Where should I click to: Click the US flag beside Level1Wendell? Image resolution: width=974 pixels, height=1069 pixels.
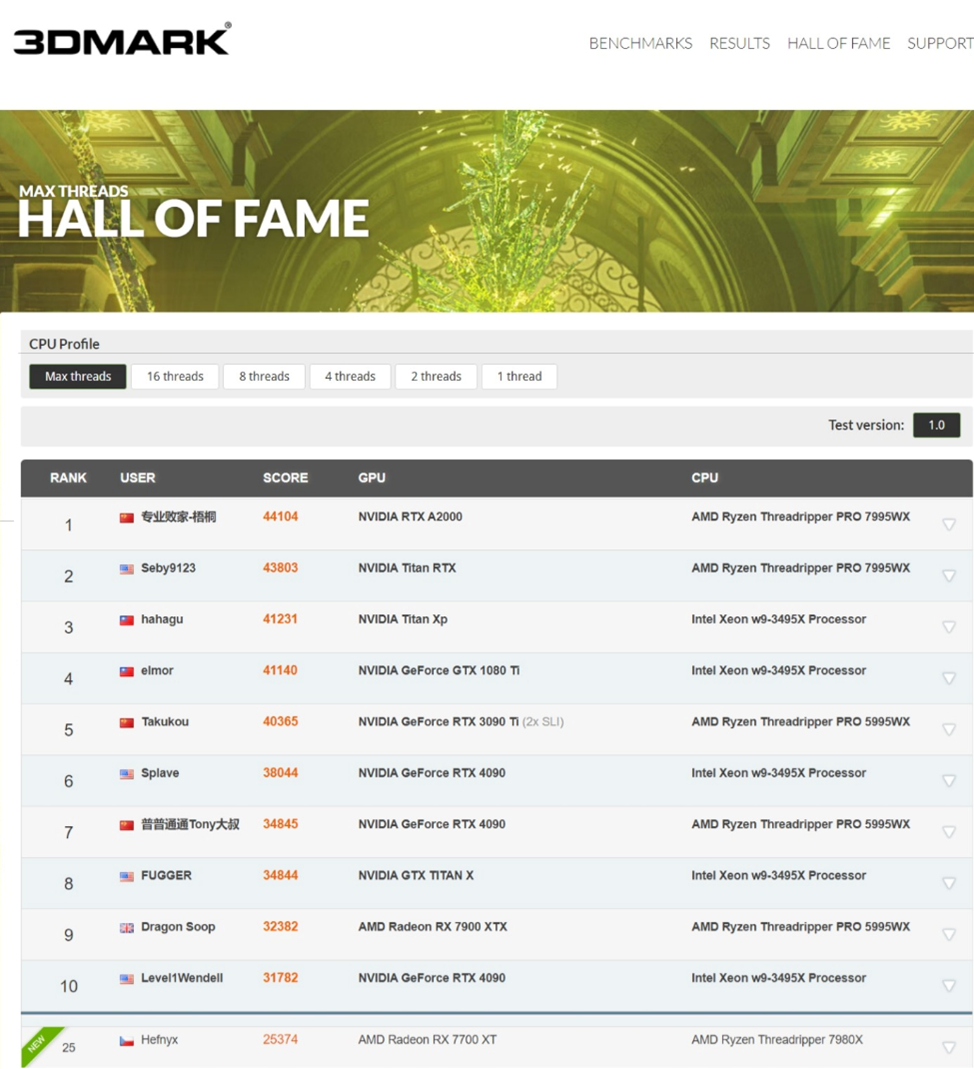[x=127, y=979]
